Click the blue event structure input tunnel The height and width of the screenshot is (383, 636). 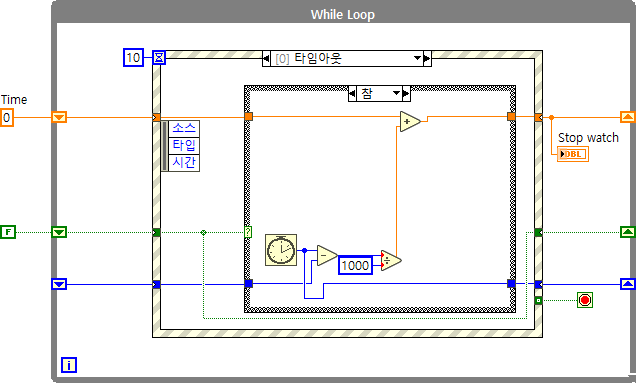(157, 284)
